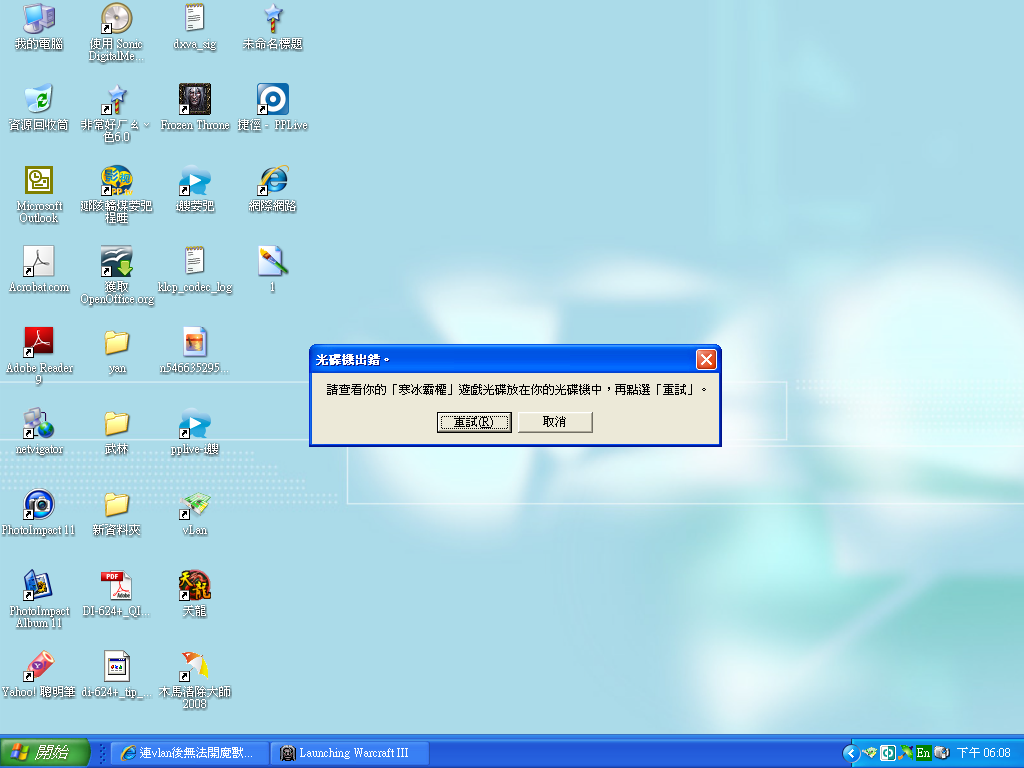Select the 新資料夾 folder icon
The width and height of the screenshot is (1024, 768).
click(116, 505)
